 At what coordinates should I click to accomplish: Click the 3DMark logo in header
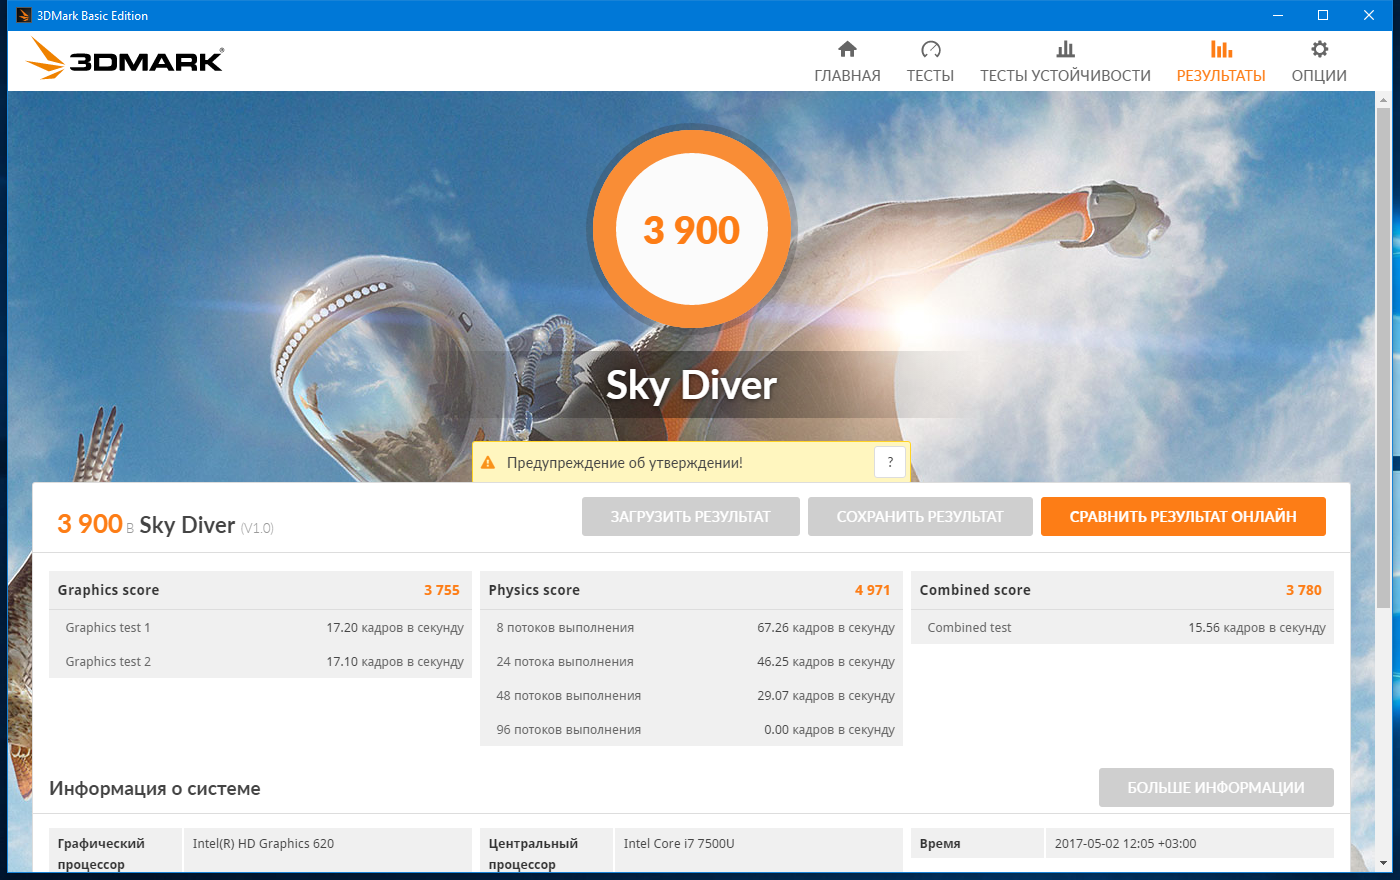(125, 59)
